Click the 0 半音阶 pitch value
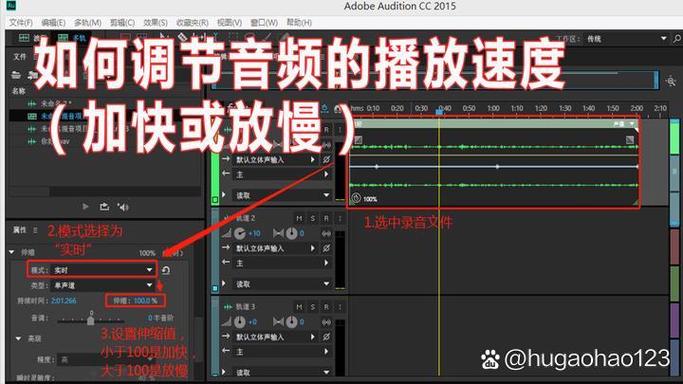This screenshot has width=683, height=384. tap(161, 318)
